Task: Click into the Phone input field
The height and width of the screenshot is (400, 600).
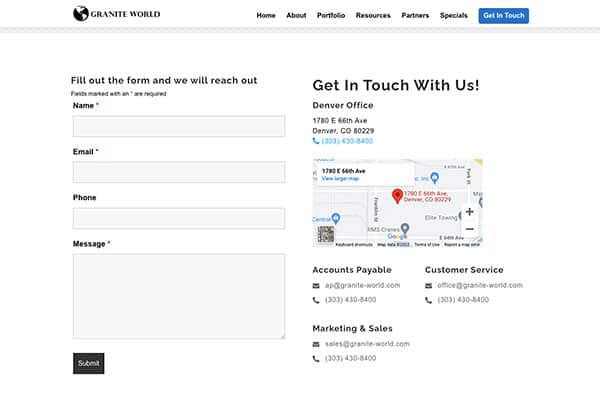Action: point(179,218)
